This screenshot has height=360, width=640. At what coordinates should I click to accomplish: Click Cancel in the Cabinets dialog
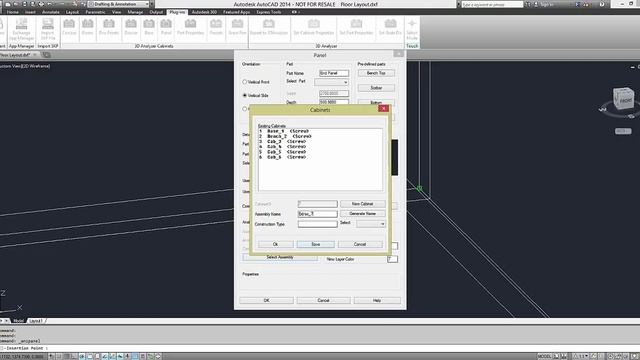(x=360, y=244)
